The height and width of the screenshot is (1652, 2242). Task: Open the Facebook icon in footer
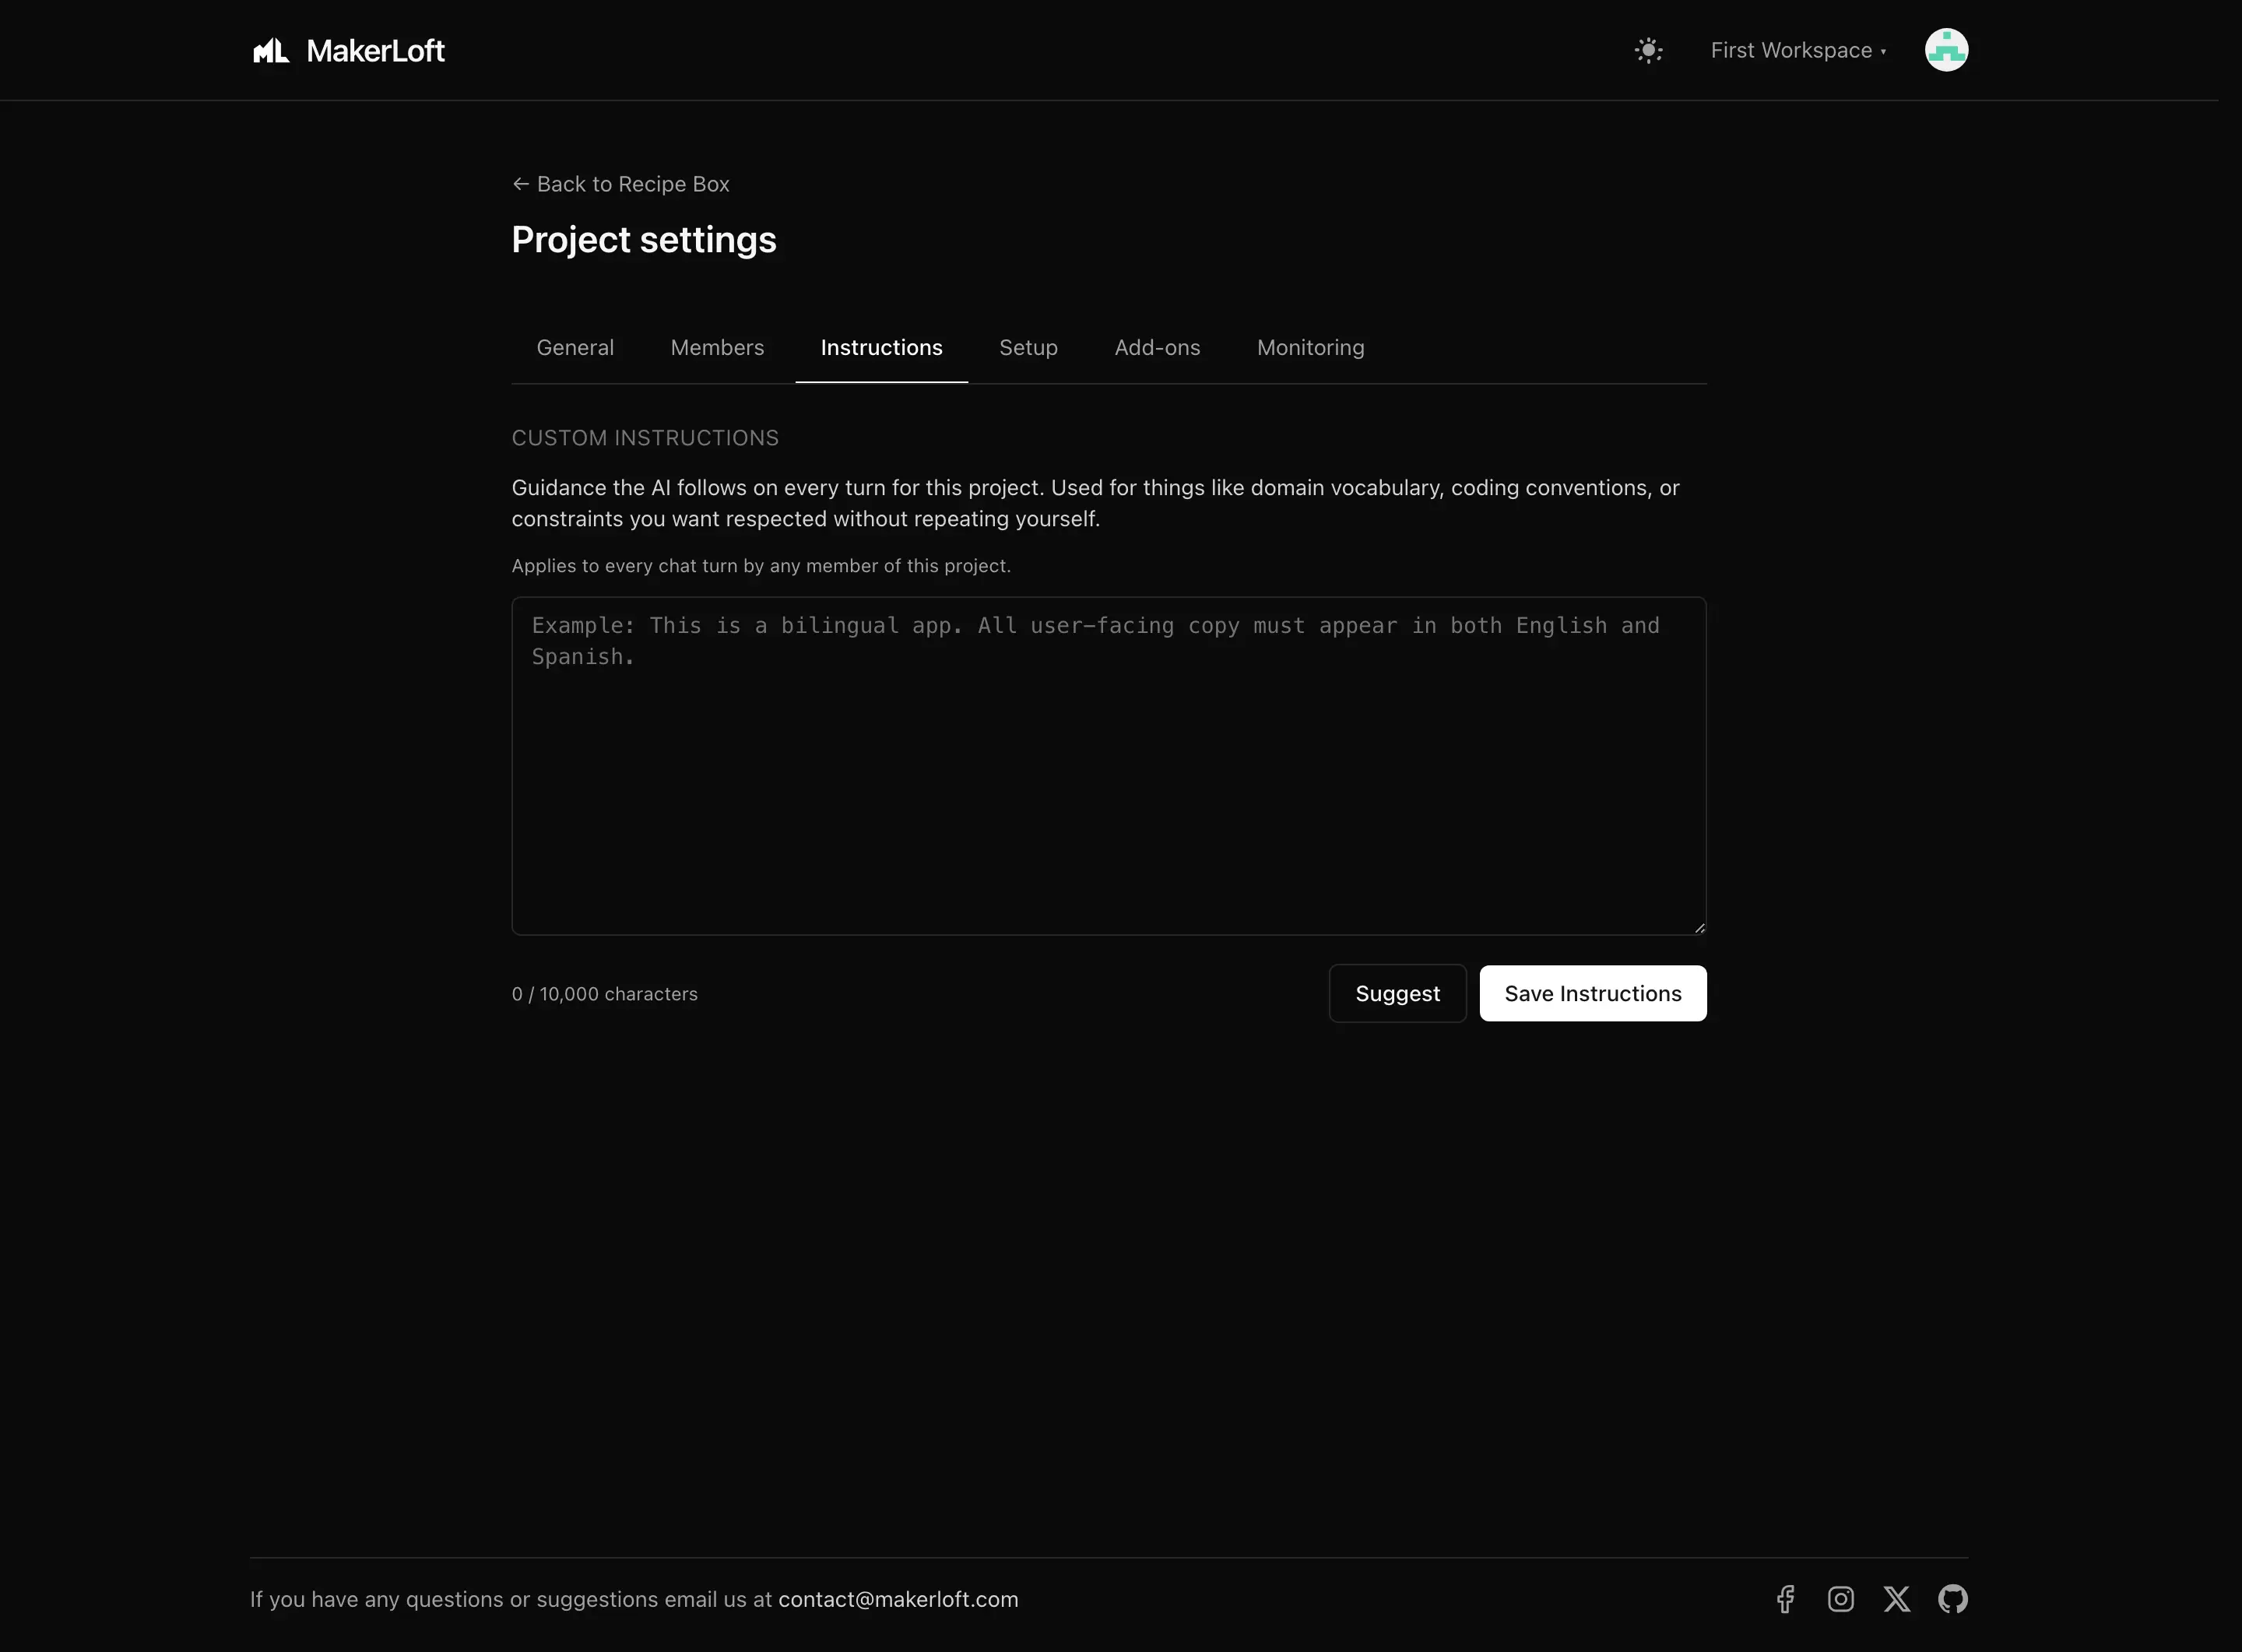(1785, 1599)
